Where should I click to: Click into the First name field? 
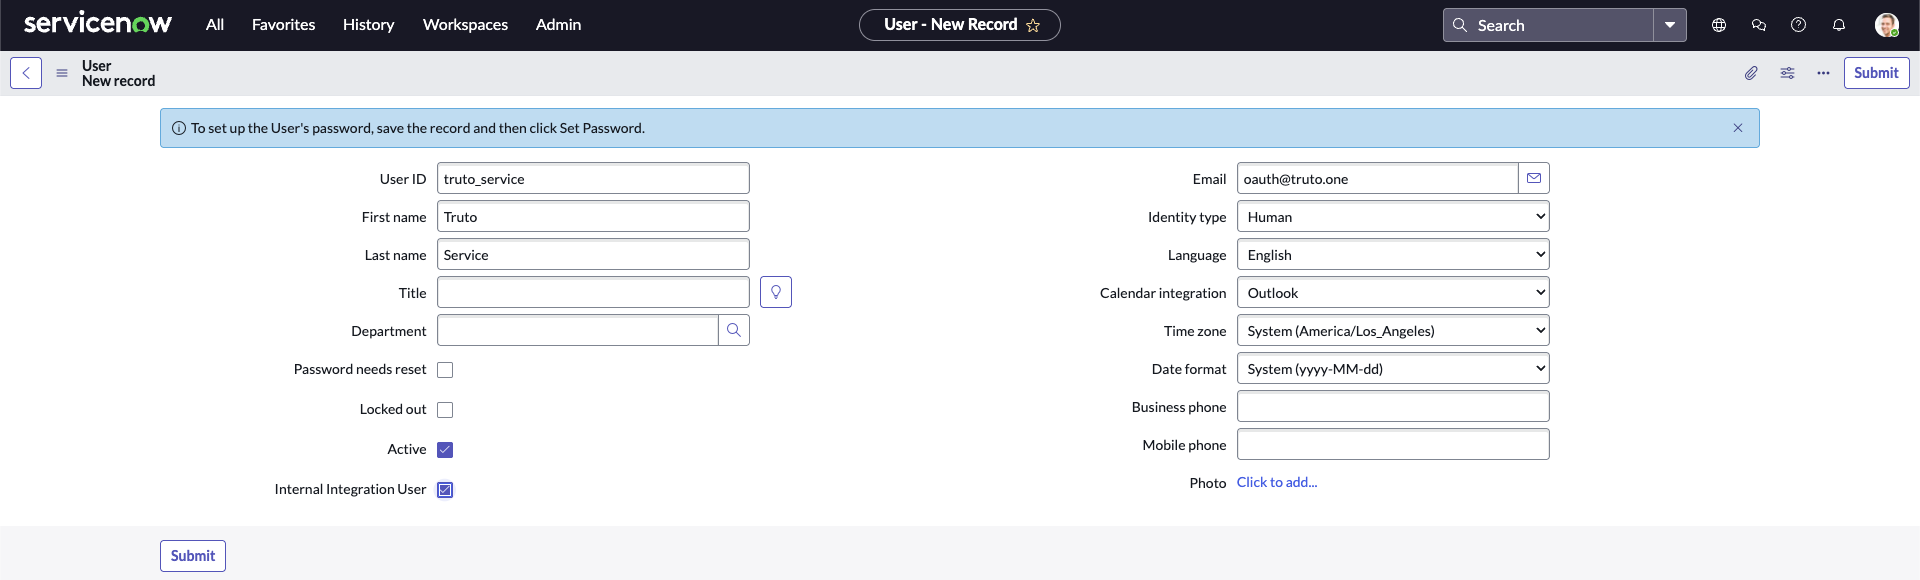click(593, 216)
